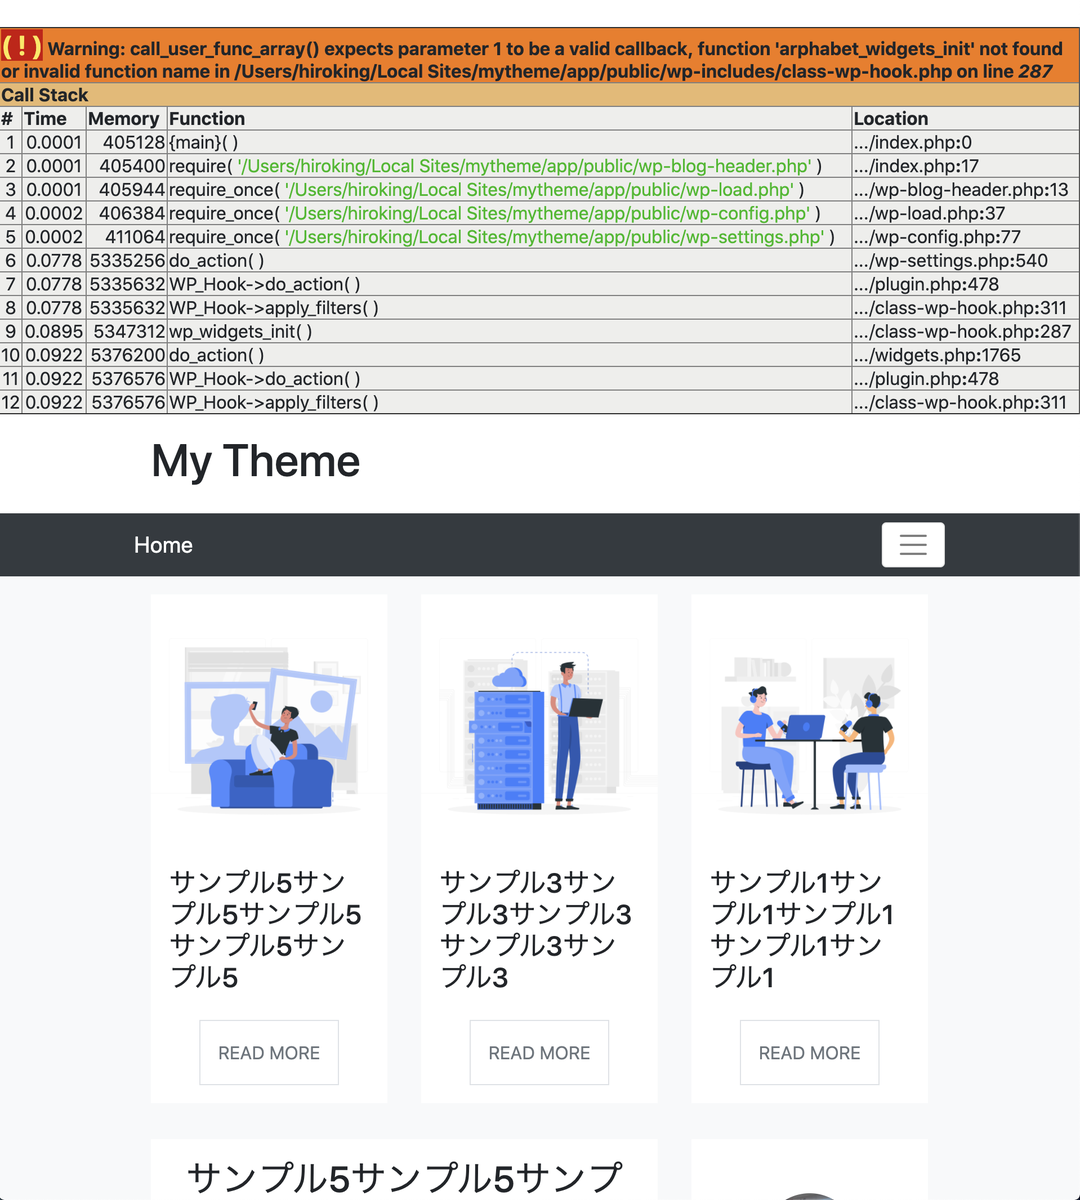Select the wp-settings.php path in call stack
Screen dimensions: 1080x1200
pyautogui.click(x=556, y=237)
